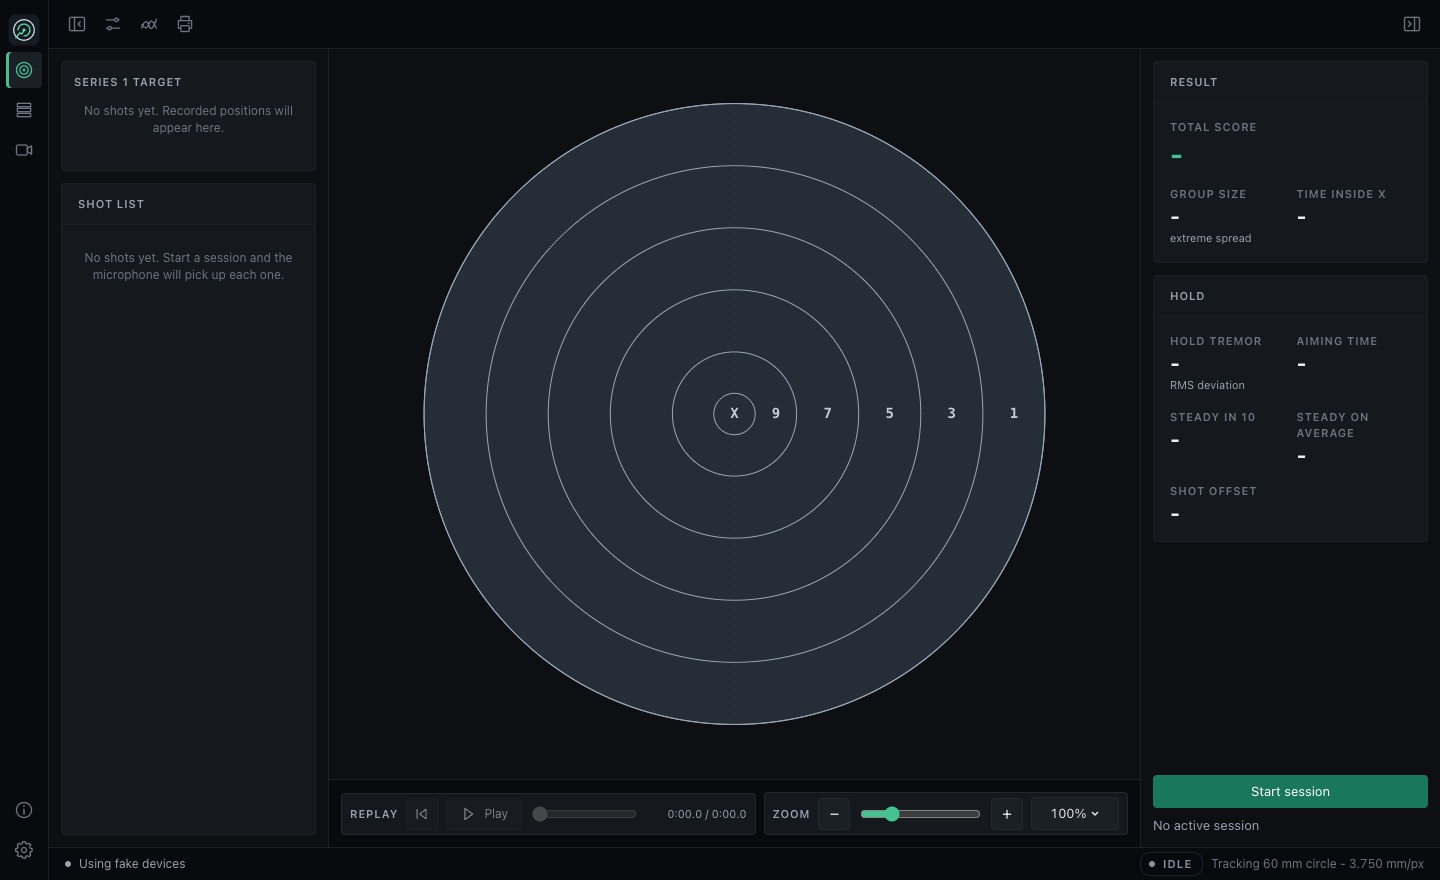Screen dimensions: 1440x880
Task: Open the adjustment sliders toolbar icon
Action: [x=113, y=24]
